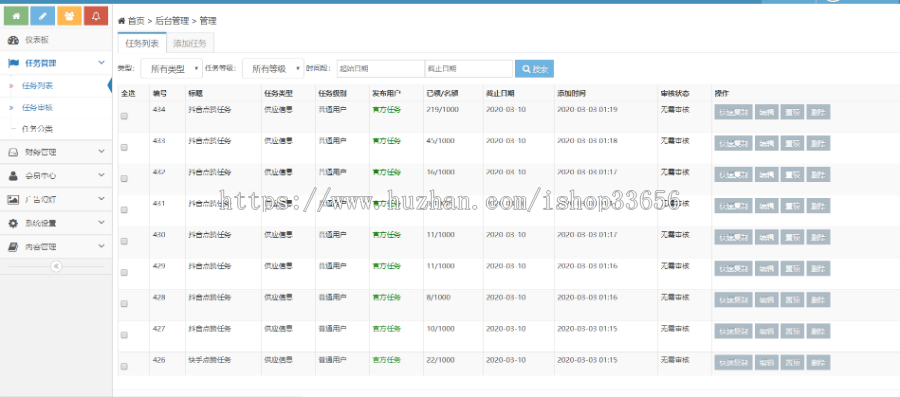The image size is (900, 397).
Task: Open 任务审核 in the sidebar
Action: [x=38, y=108]
